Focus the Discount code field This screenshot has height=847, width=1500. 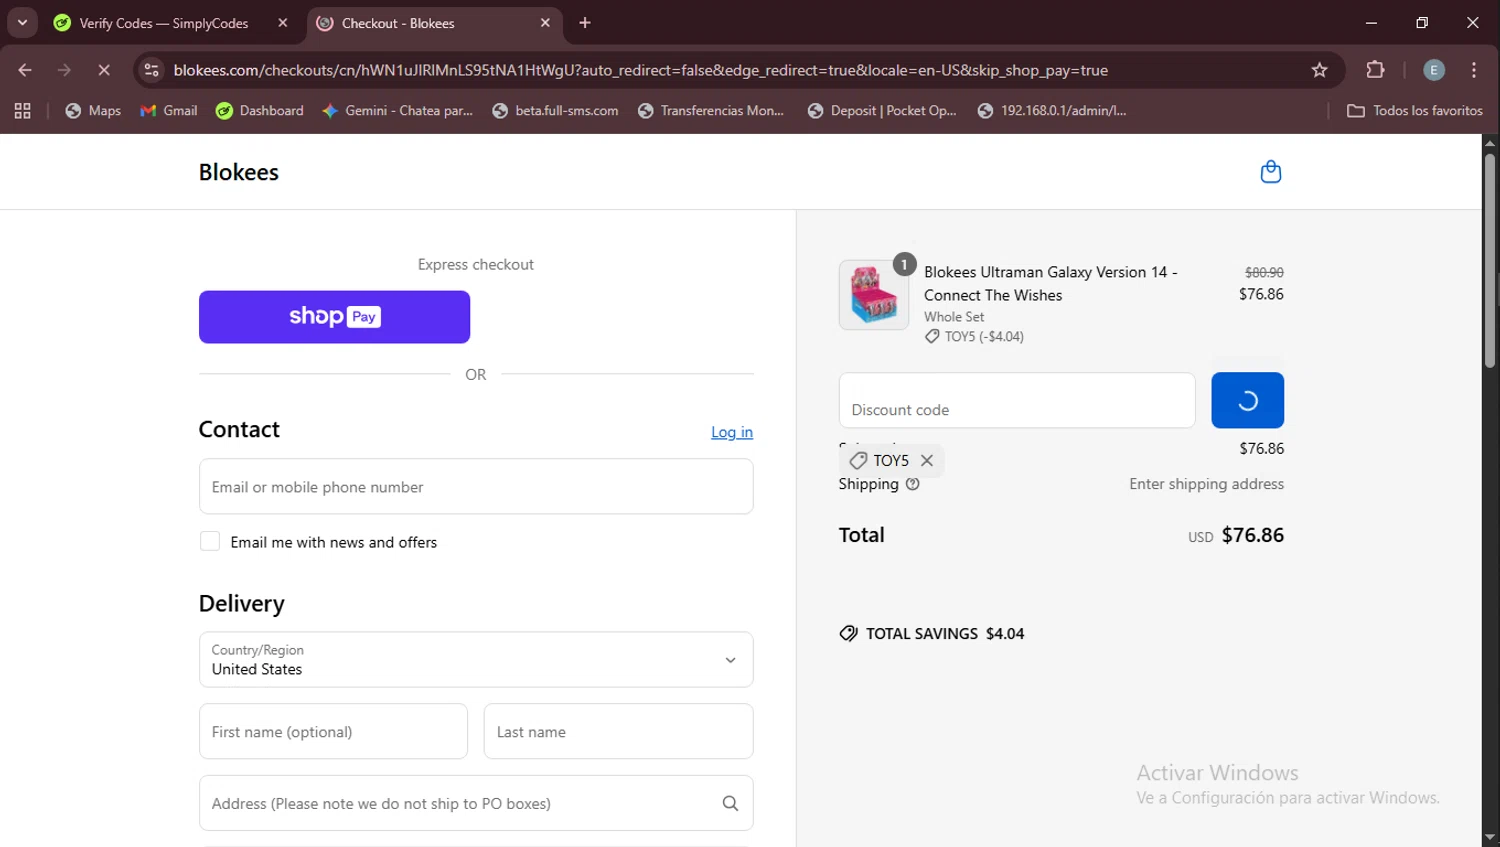[1017, 400]
